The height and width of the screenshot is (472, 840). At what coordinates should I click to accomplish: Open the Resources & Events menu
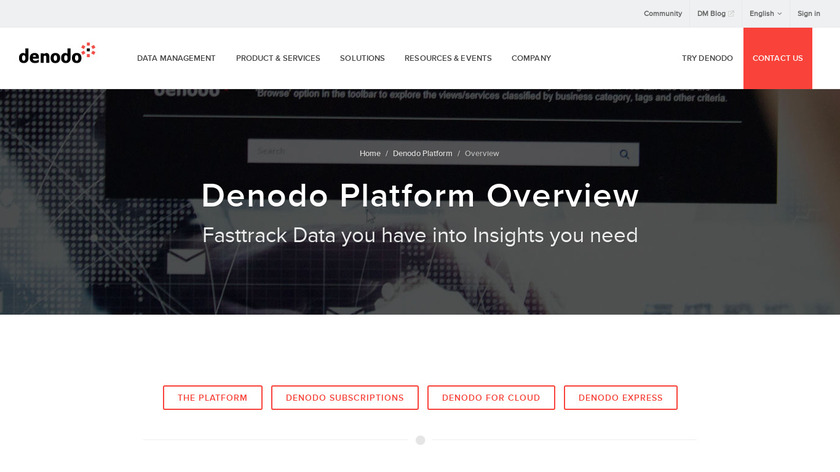(448, 58)
